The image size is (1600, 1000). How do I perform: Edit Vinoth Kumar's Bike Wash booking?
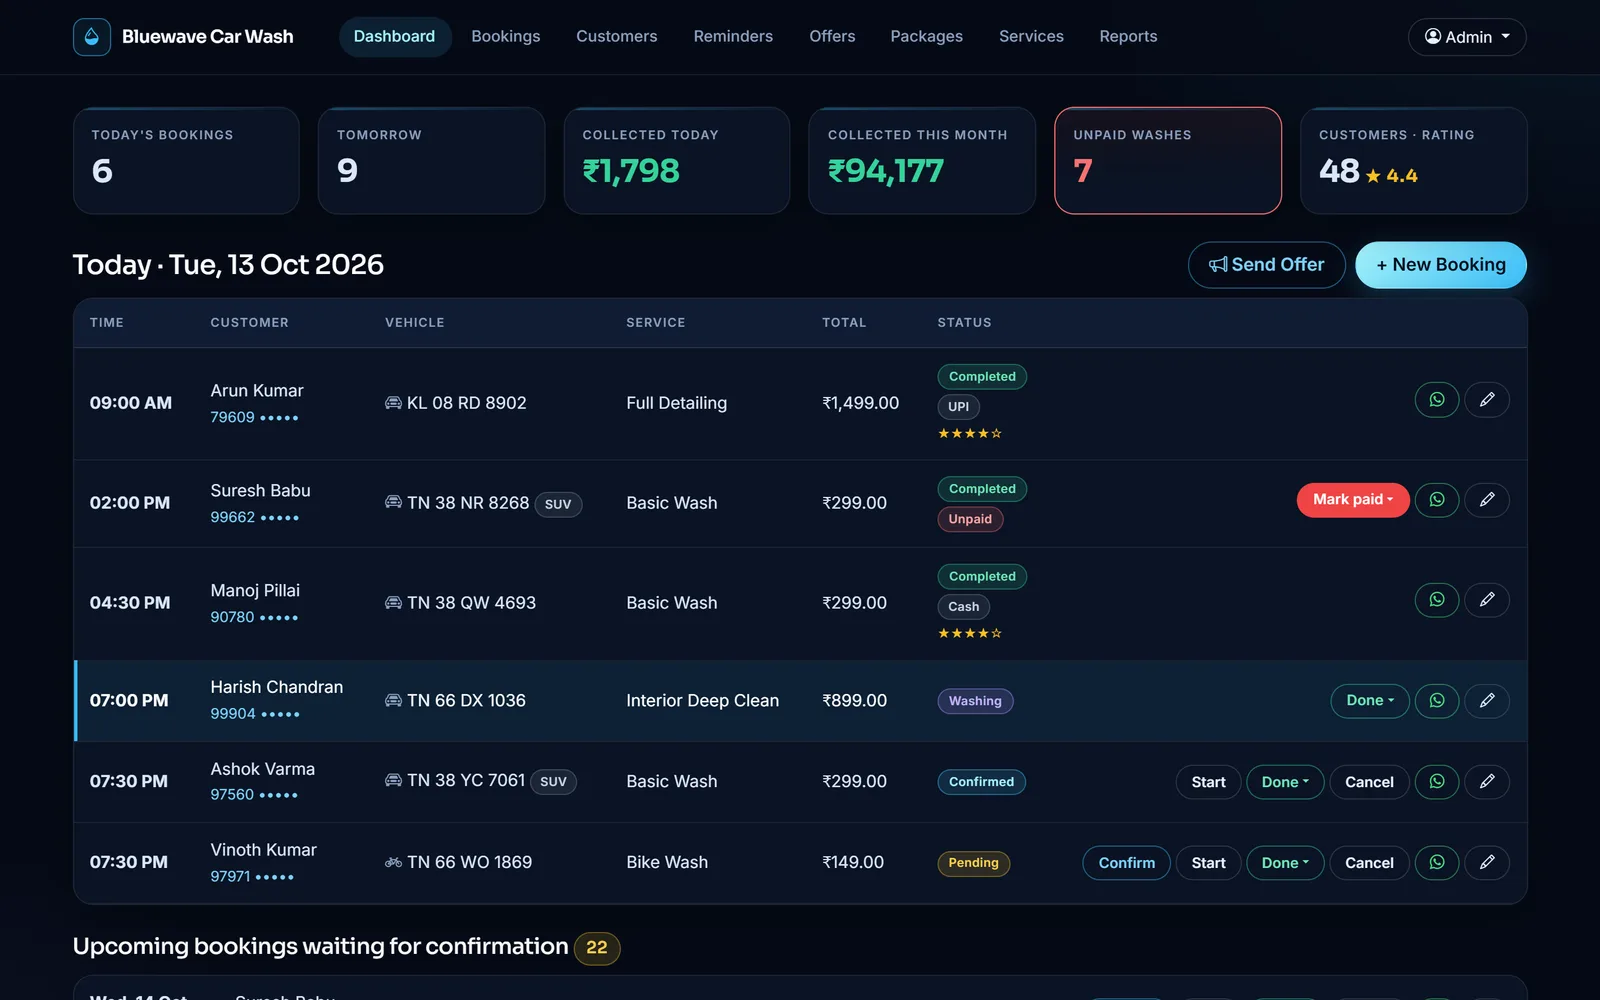click(x=1487, y=863)
